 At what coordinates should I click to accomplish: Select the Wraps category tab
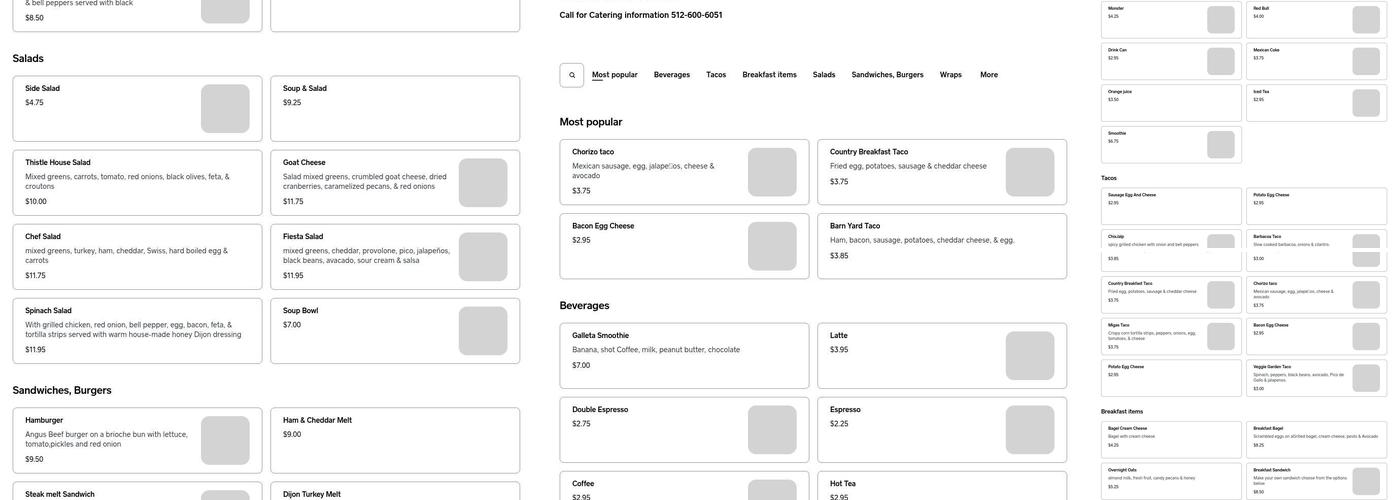click(950, 75)
